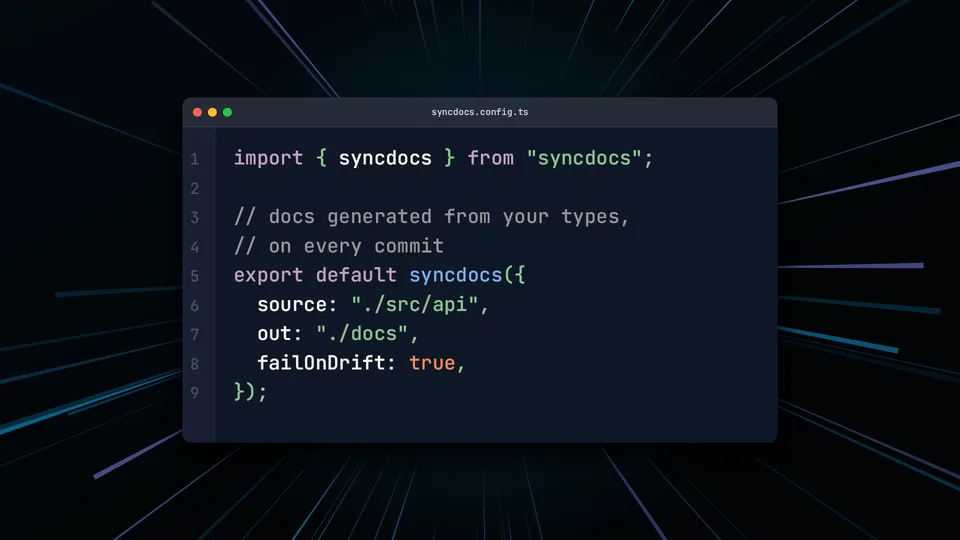Click line number 8 in the gutter
The height and width of the screenshot is (540, 960).
[195, 364]
